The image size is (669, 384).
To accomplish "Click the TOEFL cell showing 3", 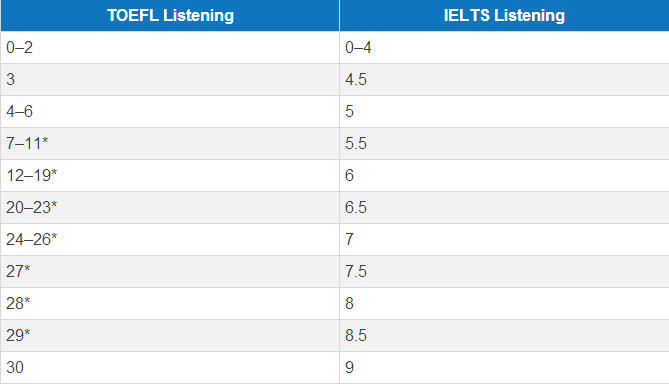I will [170, 79].
